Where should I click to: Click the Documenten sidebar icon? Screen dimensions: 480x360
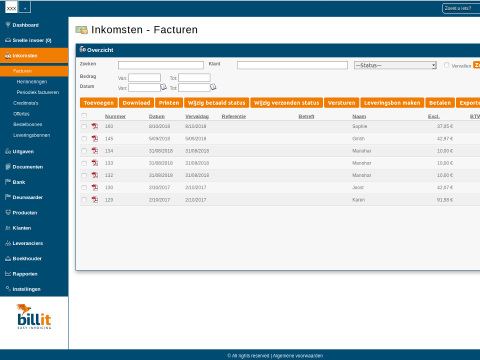coord(8,167)
